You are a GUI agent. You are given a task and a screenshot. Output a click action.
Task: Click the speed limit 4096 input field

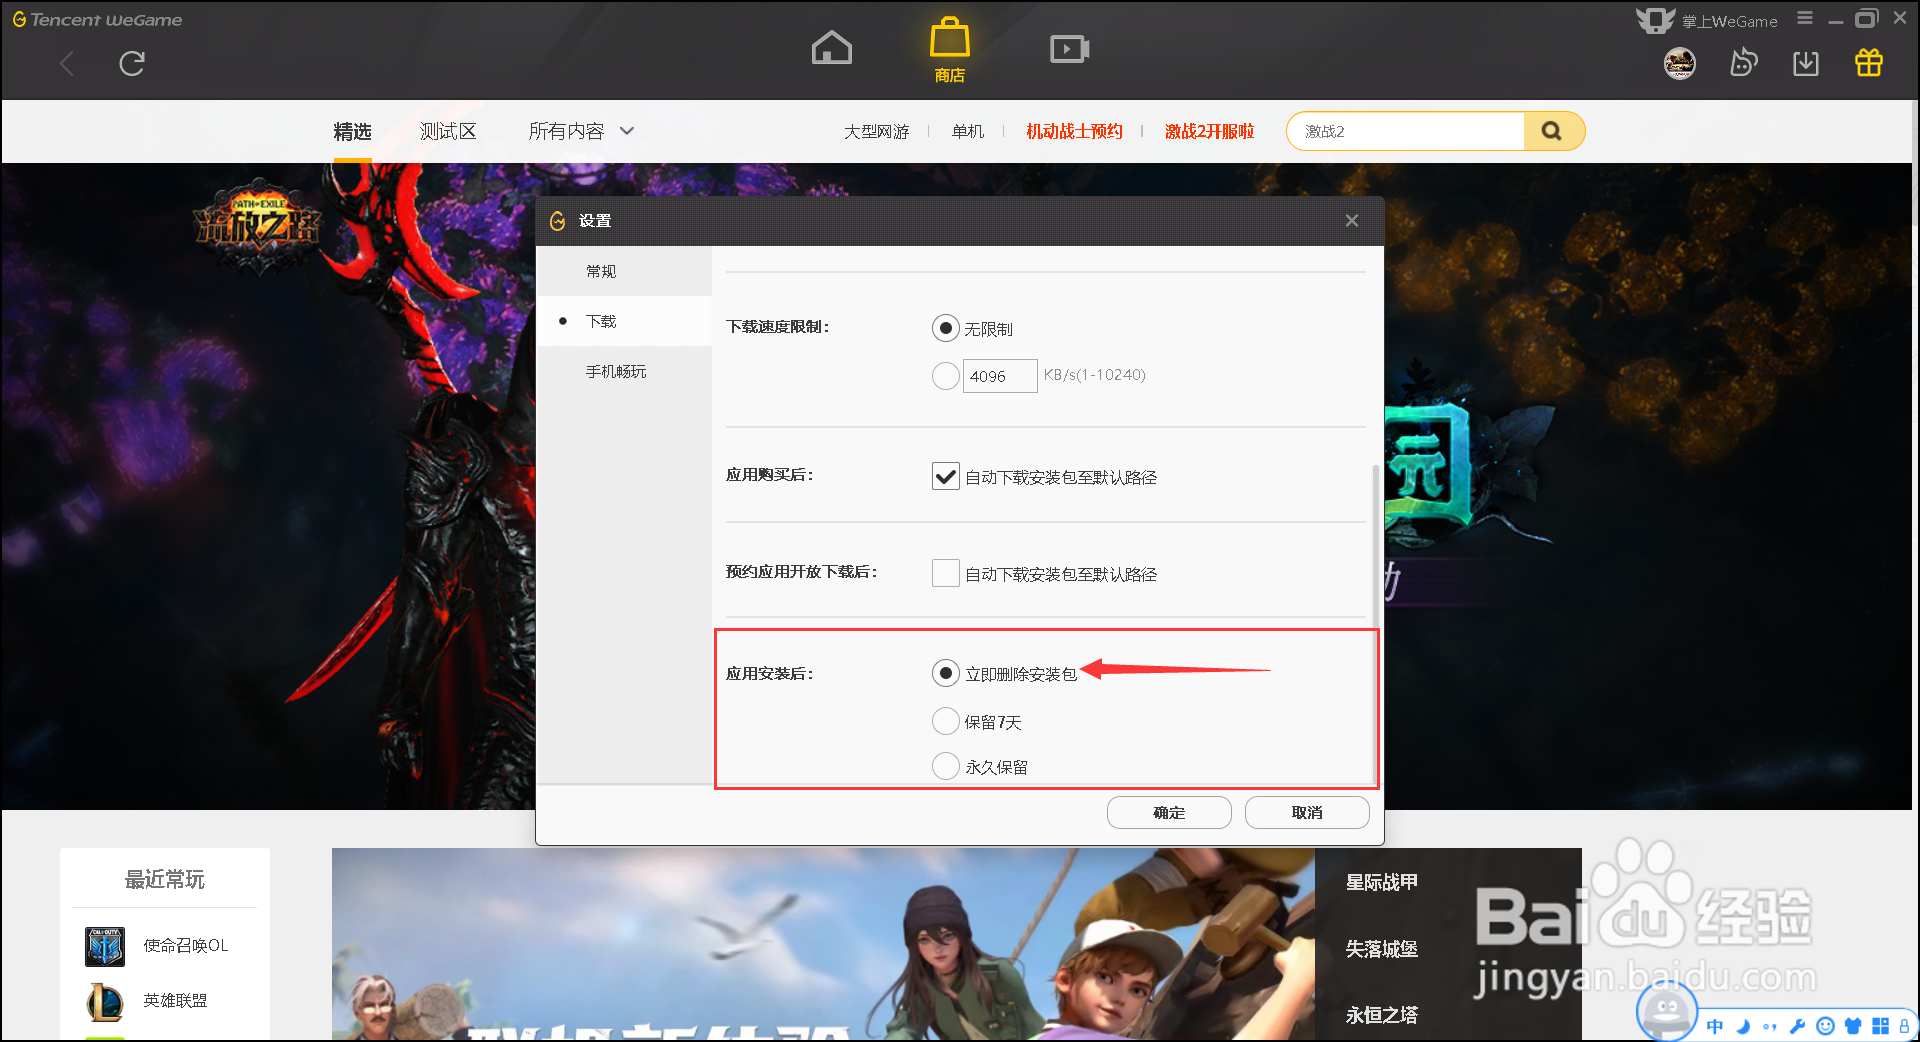tap(1000, 376)
